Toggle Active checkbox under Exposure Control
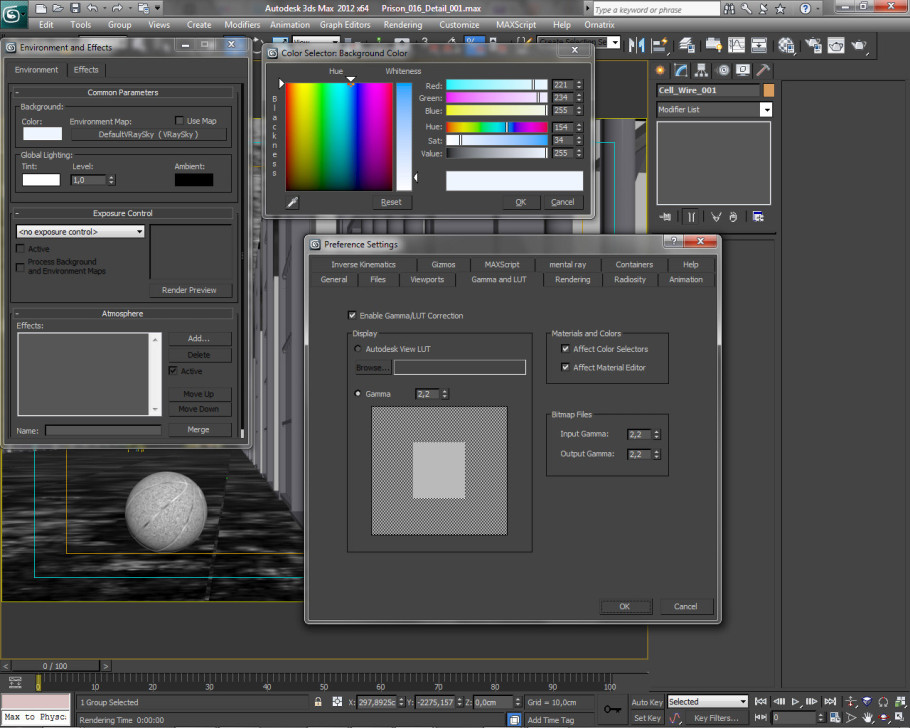The height and width of the screenshot is (728, 910). 20,248
